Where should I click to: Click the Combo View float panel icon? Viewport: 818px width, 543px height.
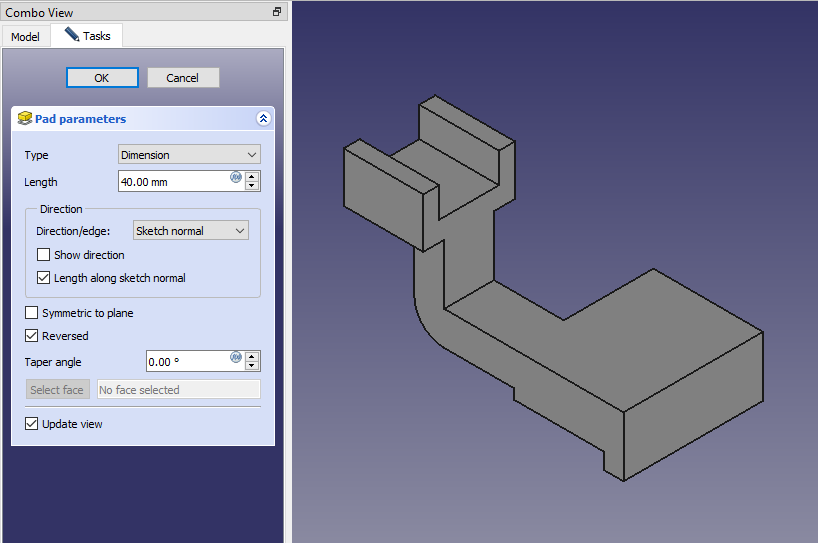277,12
